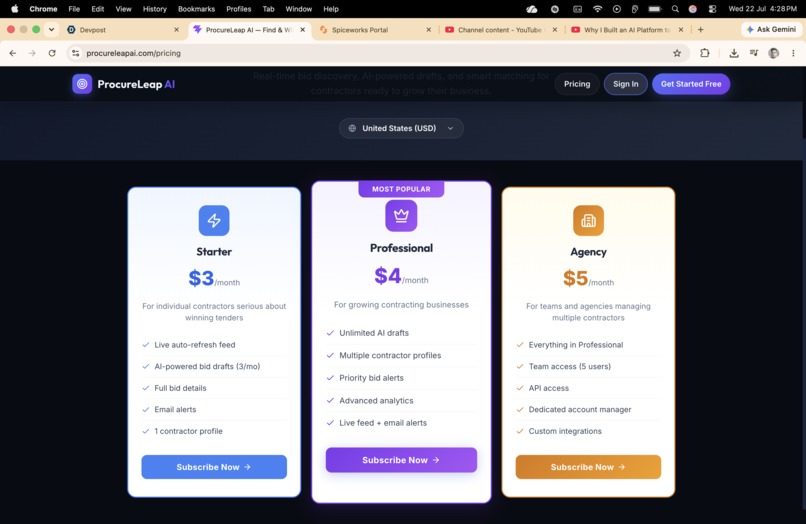Switch to Channel content YouTube tab
The width and height of the screenshot is (806, 524).
tap(499, 30)
